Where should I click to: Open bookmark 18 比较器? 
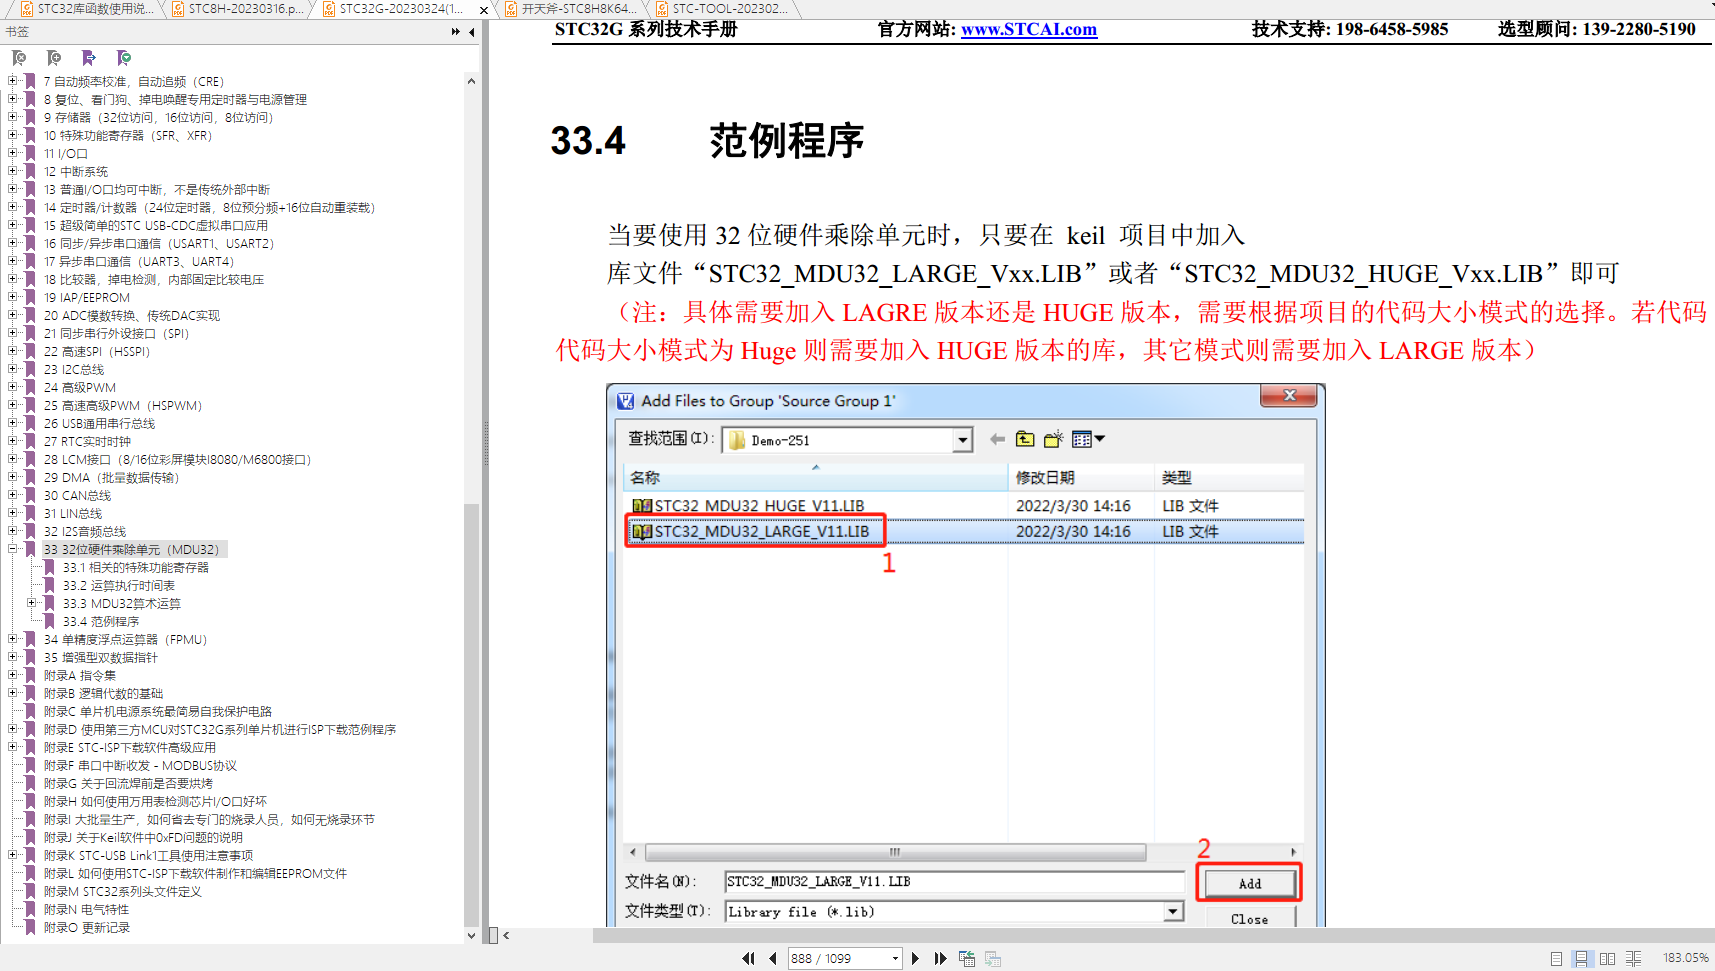153,279
